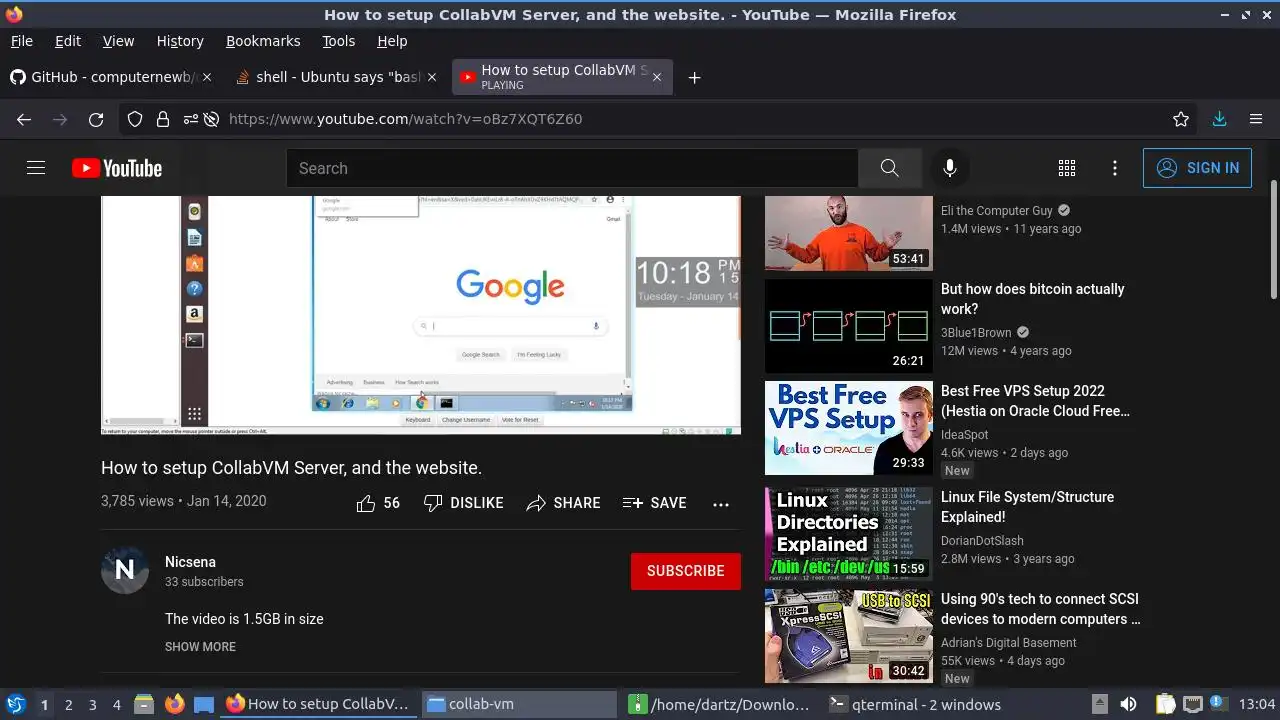Open the Nicsena channel name link
This screenshot has width=1280, height=720.
click(x=190, y=562)
